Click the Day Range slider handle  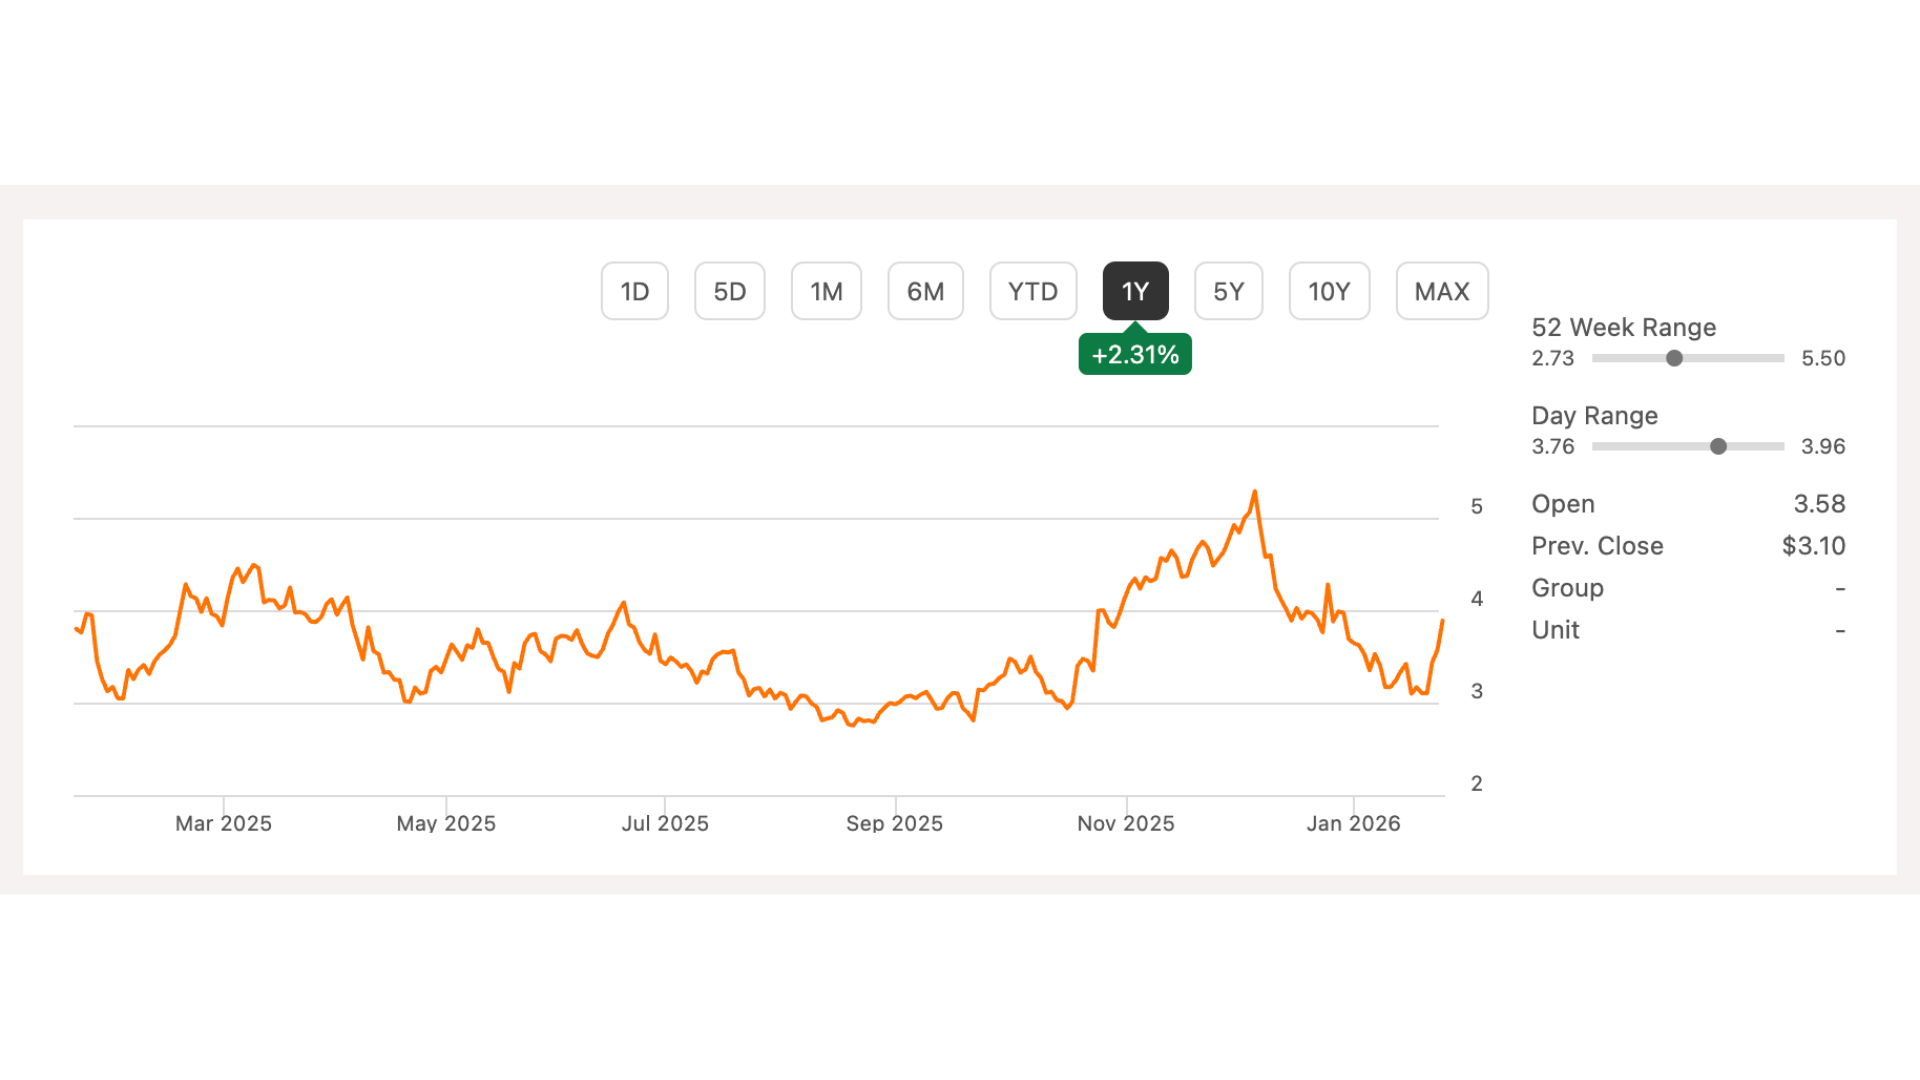click(x=1718, y=446)
